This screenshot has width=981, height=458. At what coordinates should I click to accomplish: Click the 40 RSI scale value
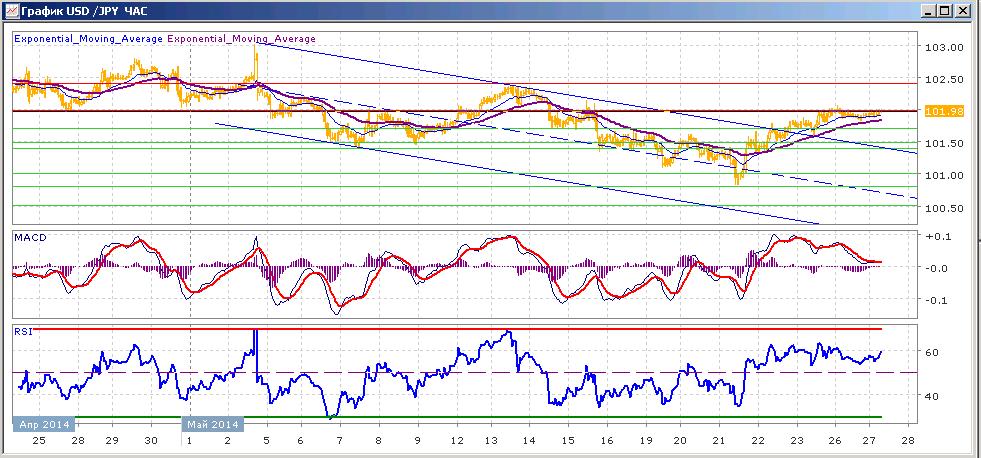(x=932, y=396)
